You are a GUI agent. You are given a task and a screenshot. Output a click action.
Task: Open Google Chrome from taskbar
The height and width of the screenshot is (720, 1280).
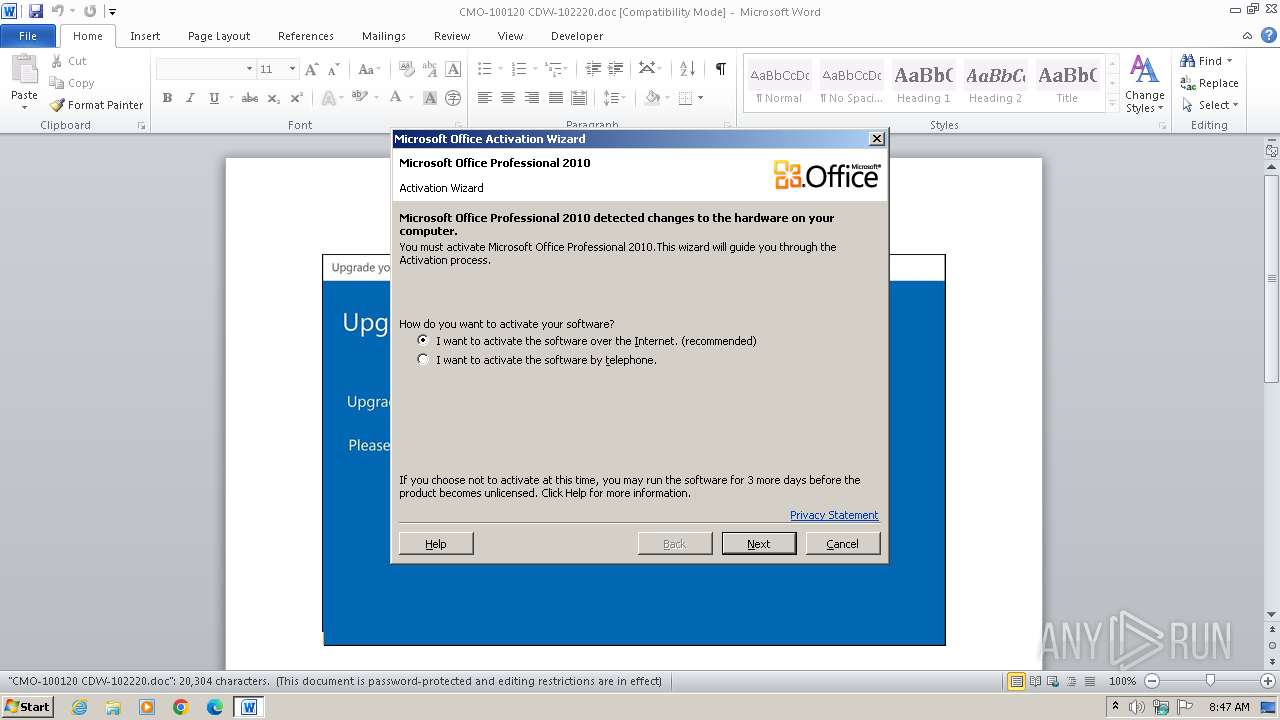coord(181,707)
